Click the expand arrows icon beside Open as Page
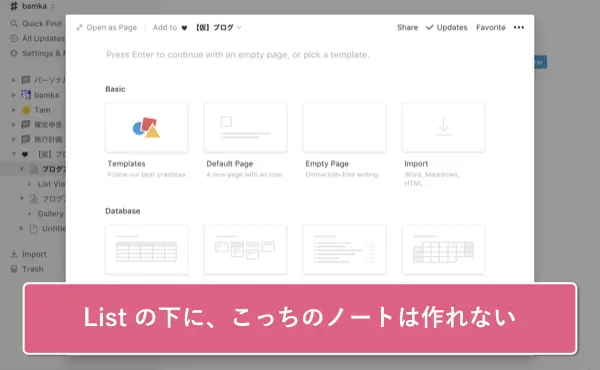Screen dimensions: 600x370 click(x=79, y=28)
